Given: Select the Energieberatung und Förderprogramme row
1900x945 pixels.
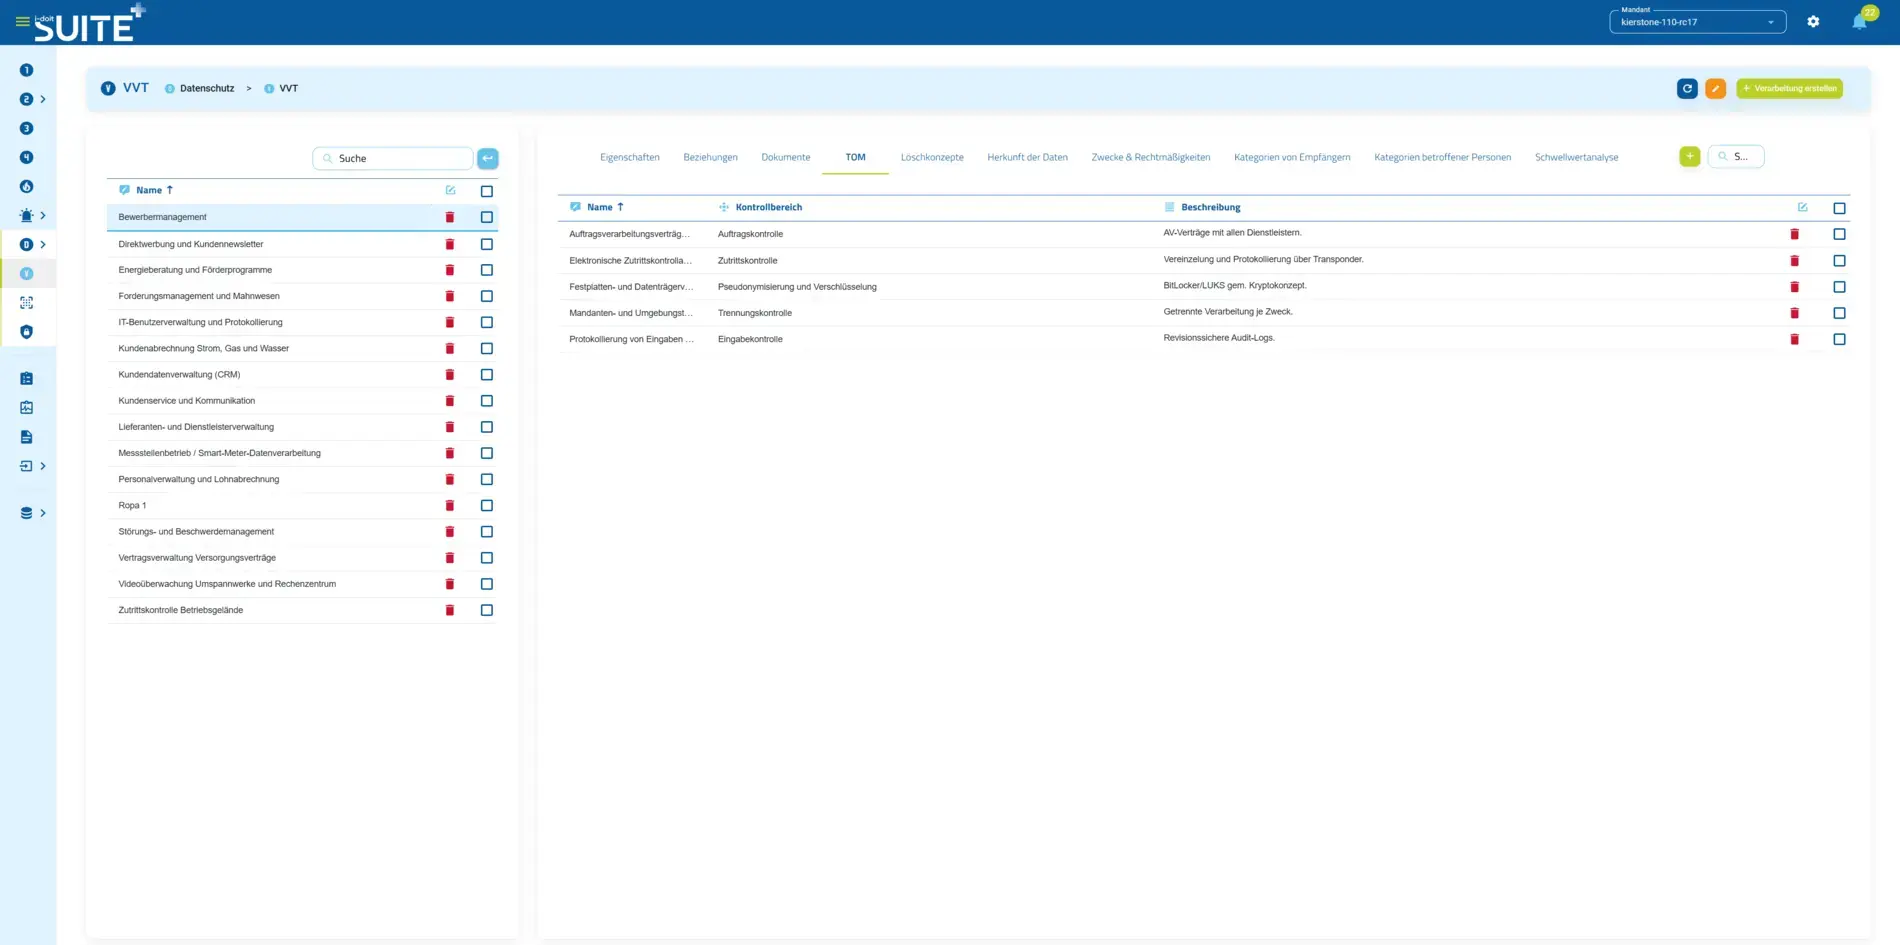Looking at the screenshot, I should pyautogui.click(x=302, y=270).
